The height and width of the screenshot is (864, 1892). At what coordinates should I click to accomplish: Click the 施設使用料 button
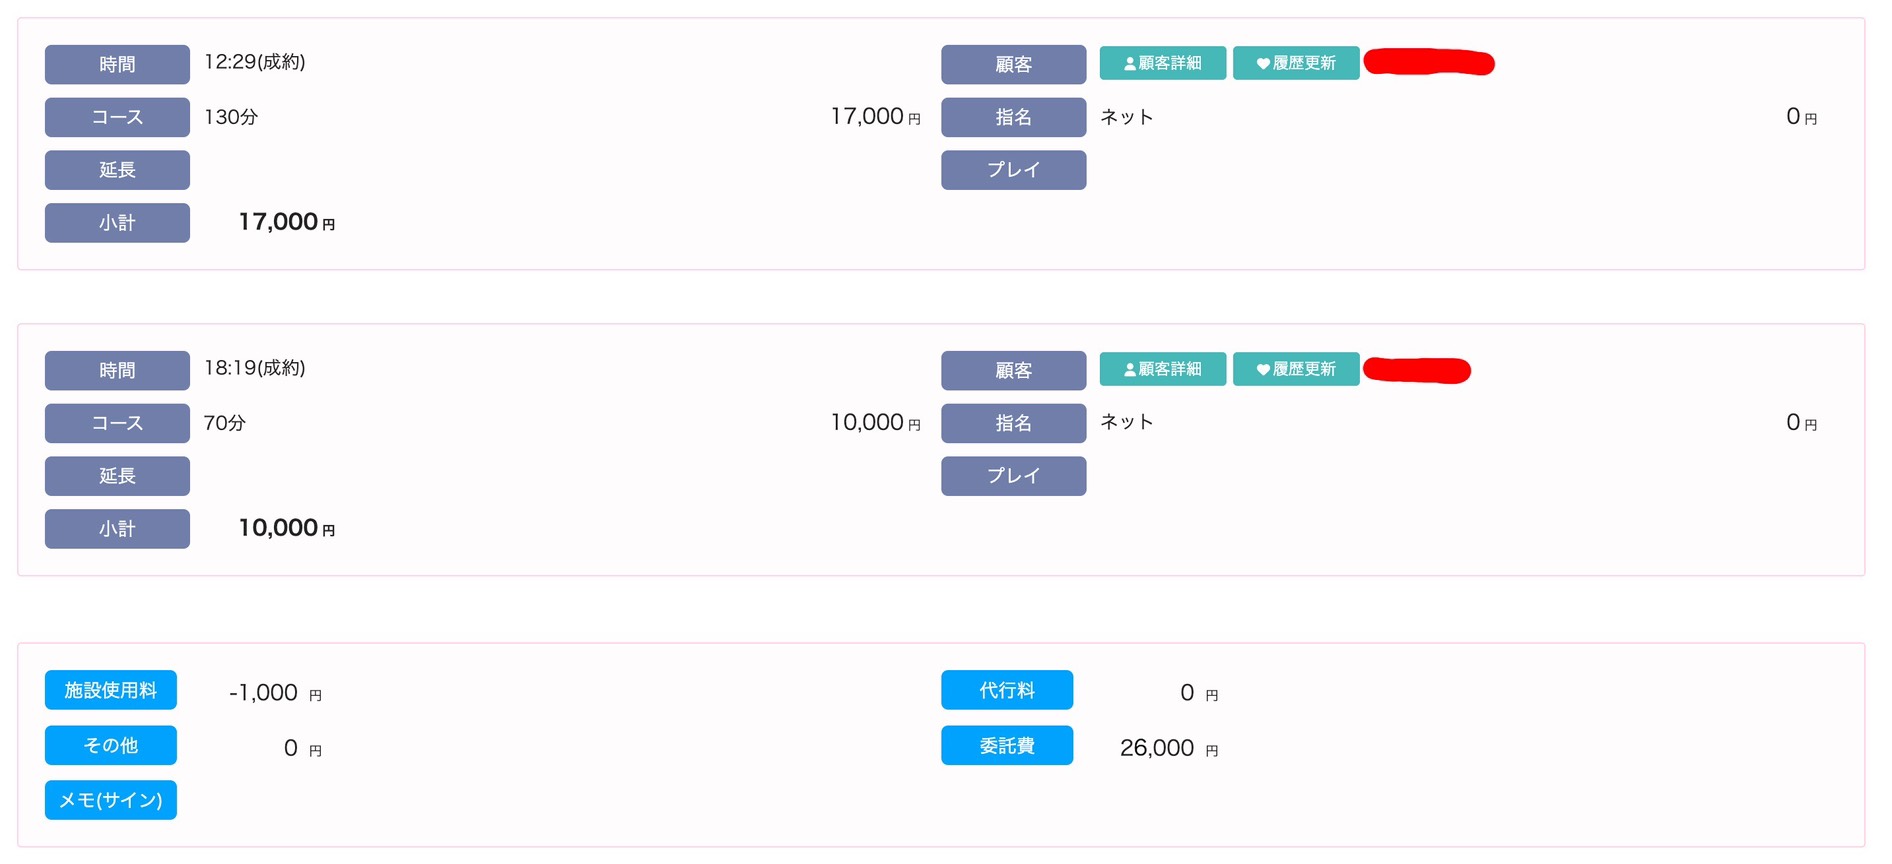tap(111, 690)
